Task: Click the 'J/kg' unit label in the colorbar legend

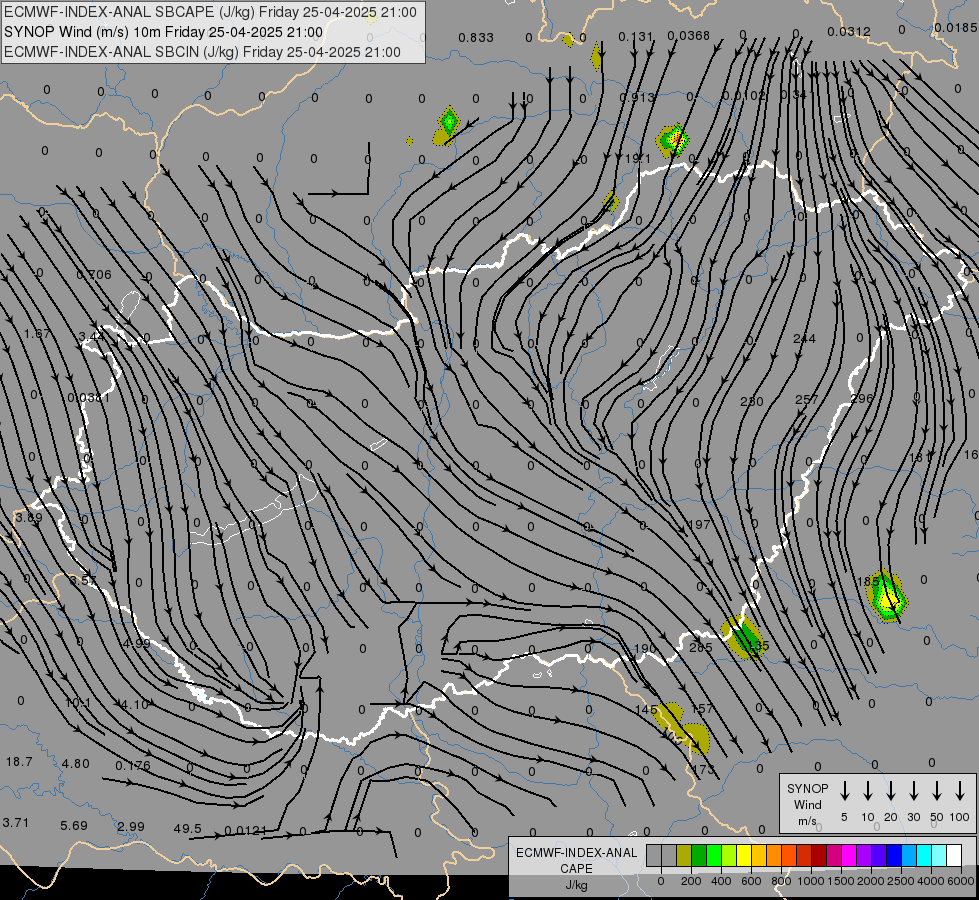Action: 576,885
